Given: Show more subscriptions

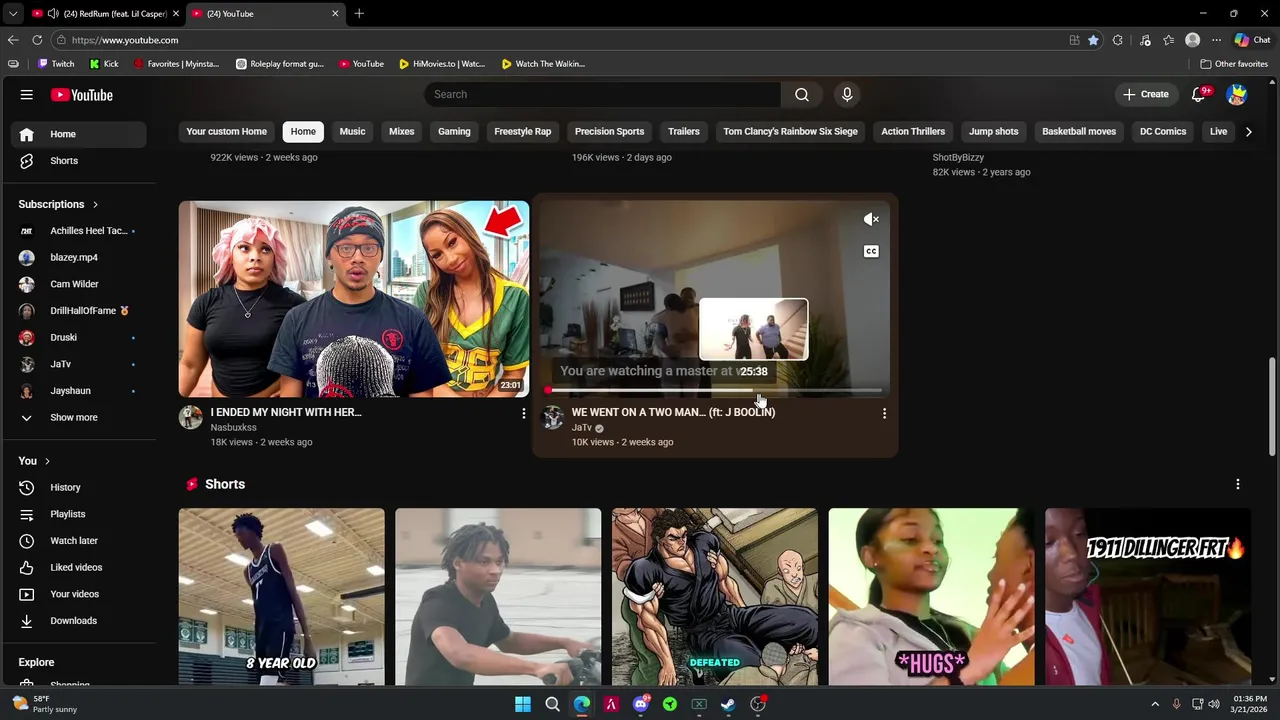Looking at the screenshot, I should click(x=80, y=417).
